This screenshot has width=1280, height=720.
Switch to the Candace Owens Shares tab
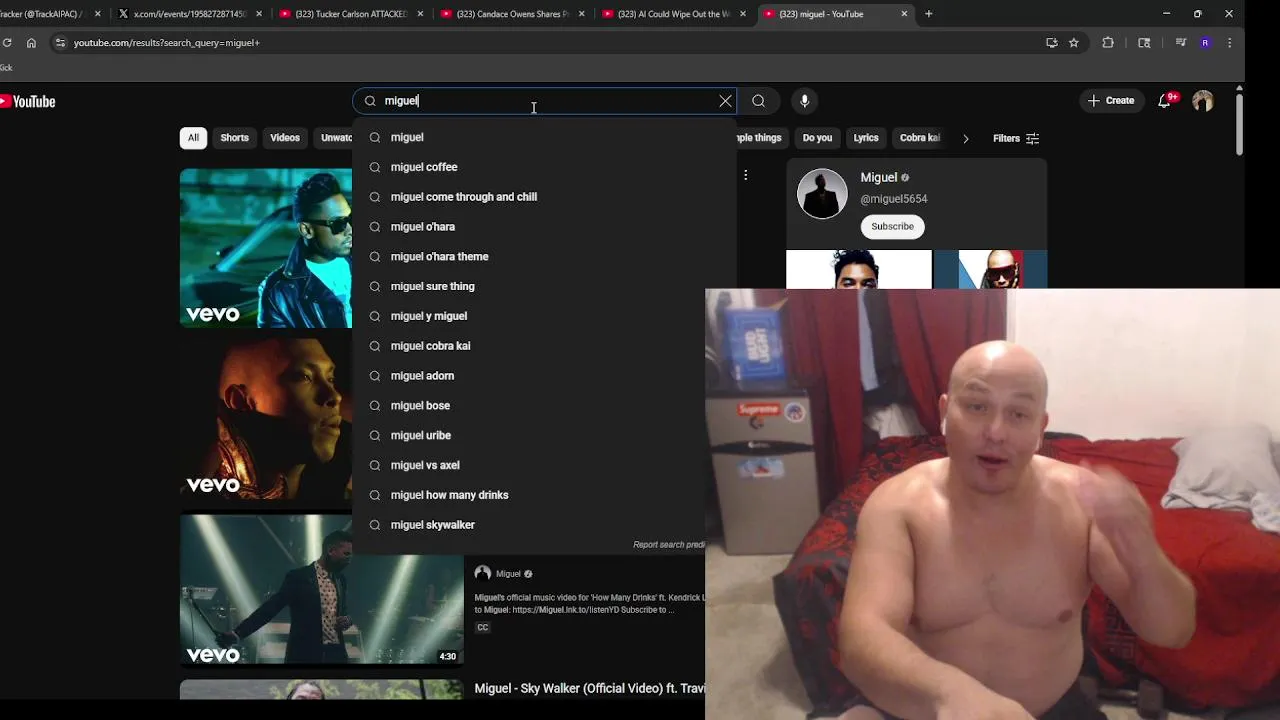point(512,14)
